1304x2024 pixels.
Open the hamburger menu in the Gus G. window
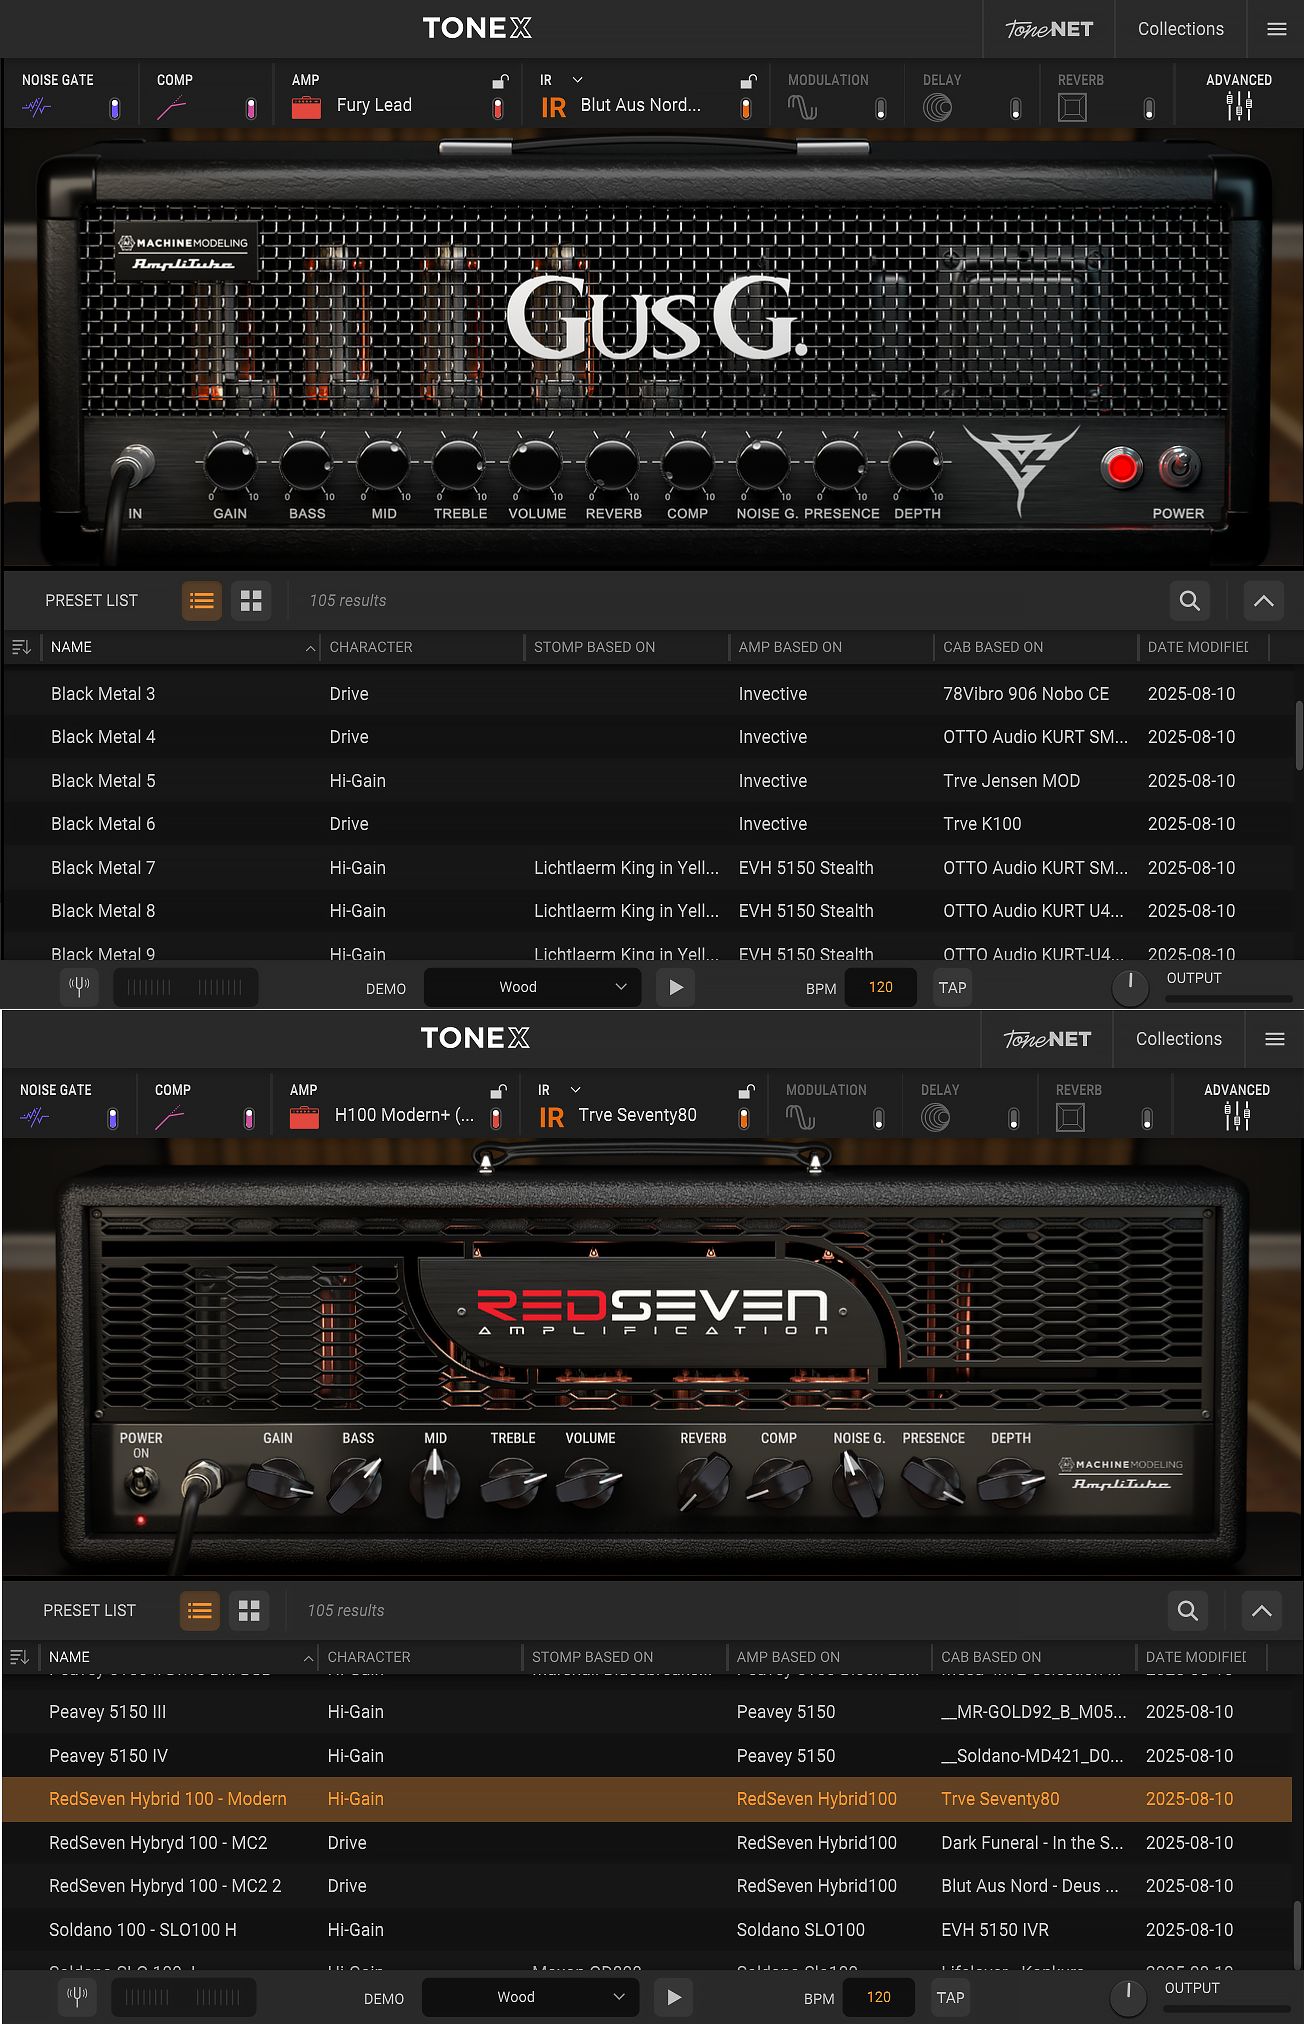(x=1277, y=29)
